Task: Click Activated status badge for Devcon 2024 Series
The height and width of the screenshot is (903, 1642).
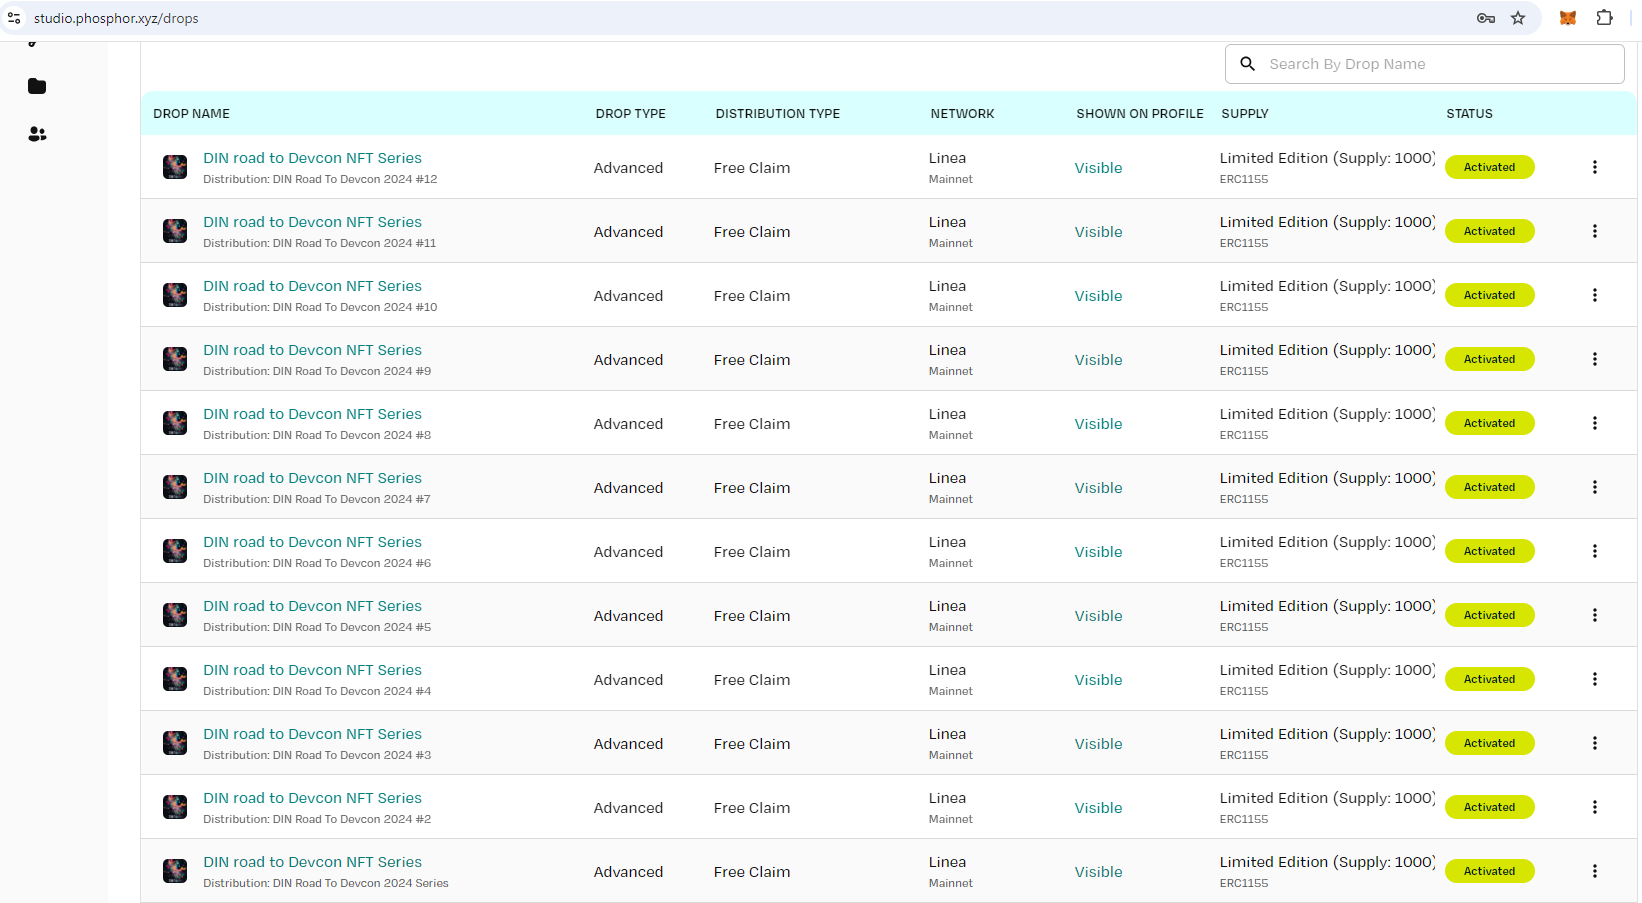Action: [1489, 871]
